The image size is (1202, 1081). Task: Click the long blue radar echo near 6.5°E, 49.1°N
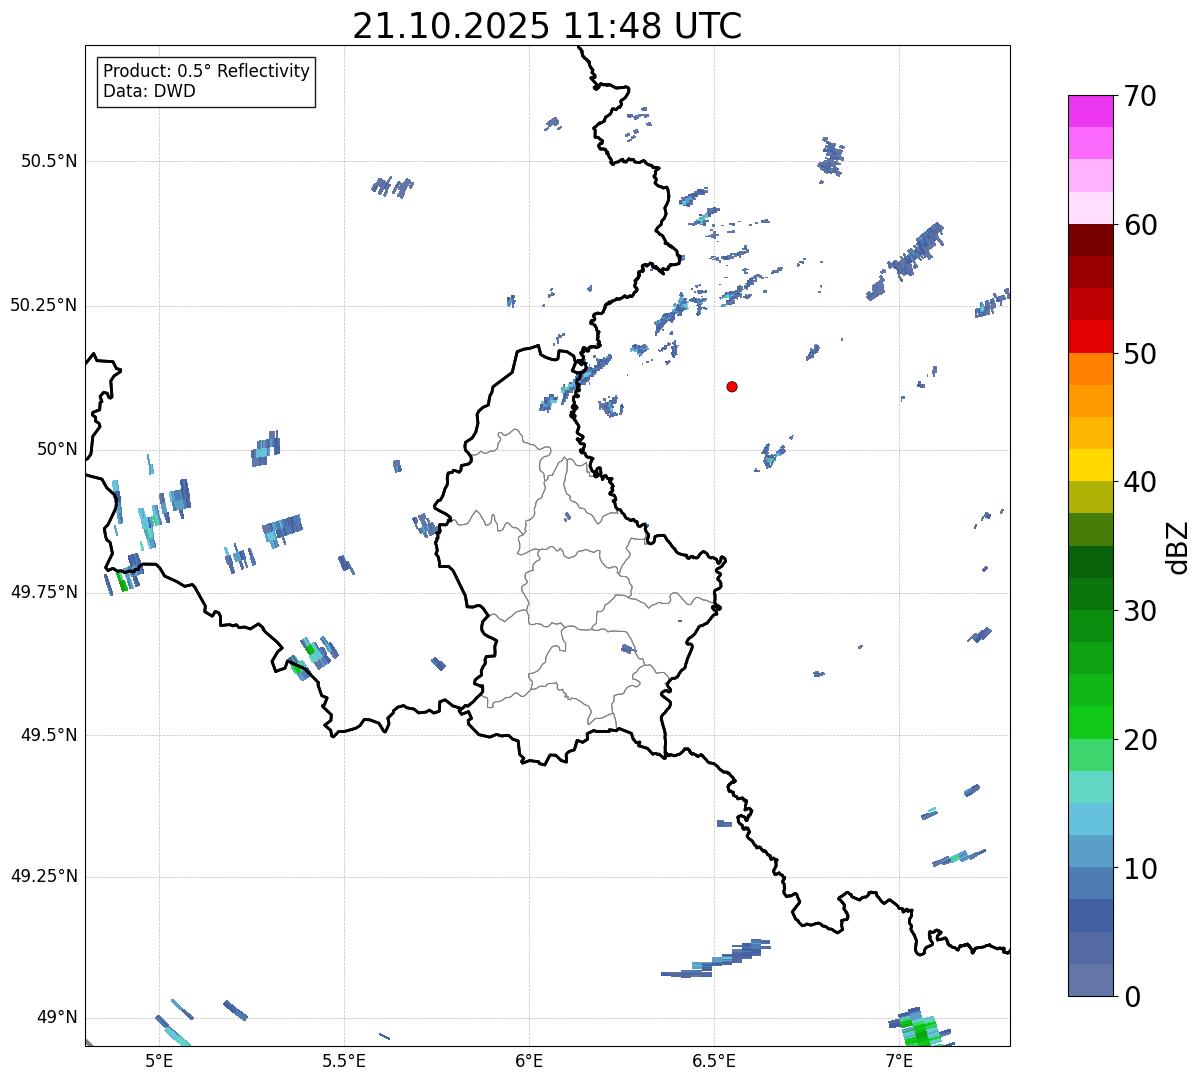717,958
